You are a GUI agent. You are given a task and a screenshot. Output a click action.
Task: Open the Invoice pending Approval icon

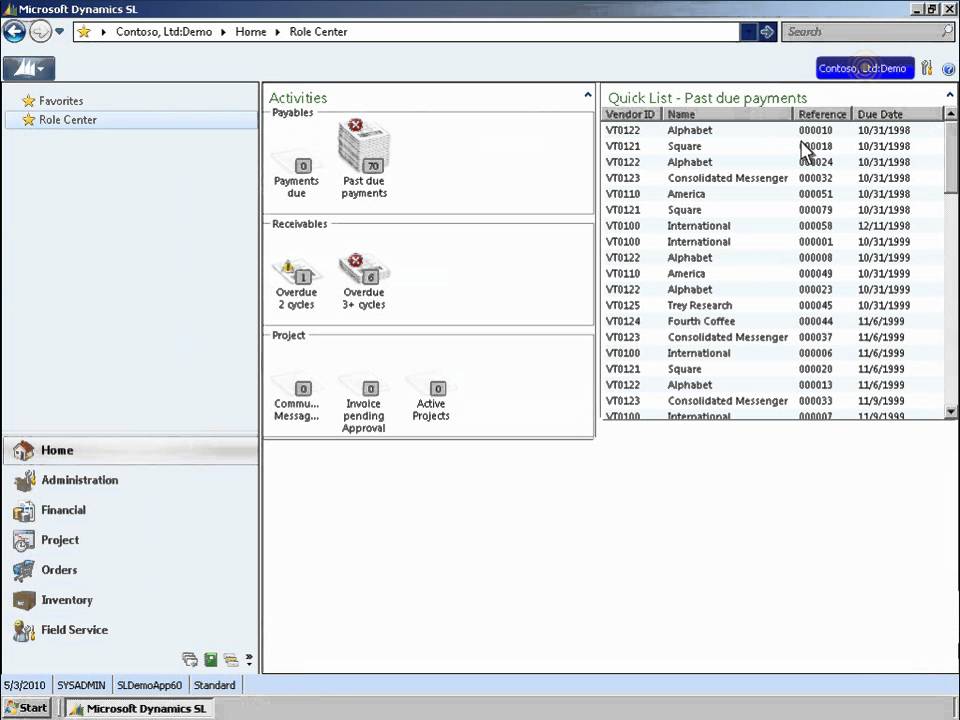(x=364, y=403)
